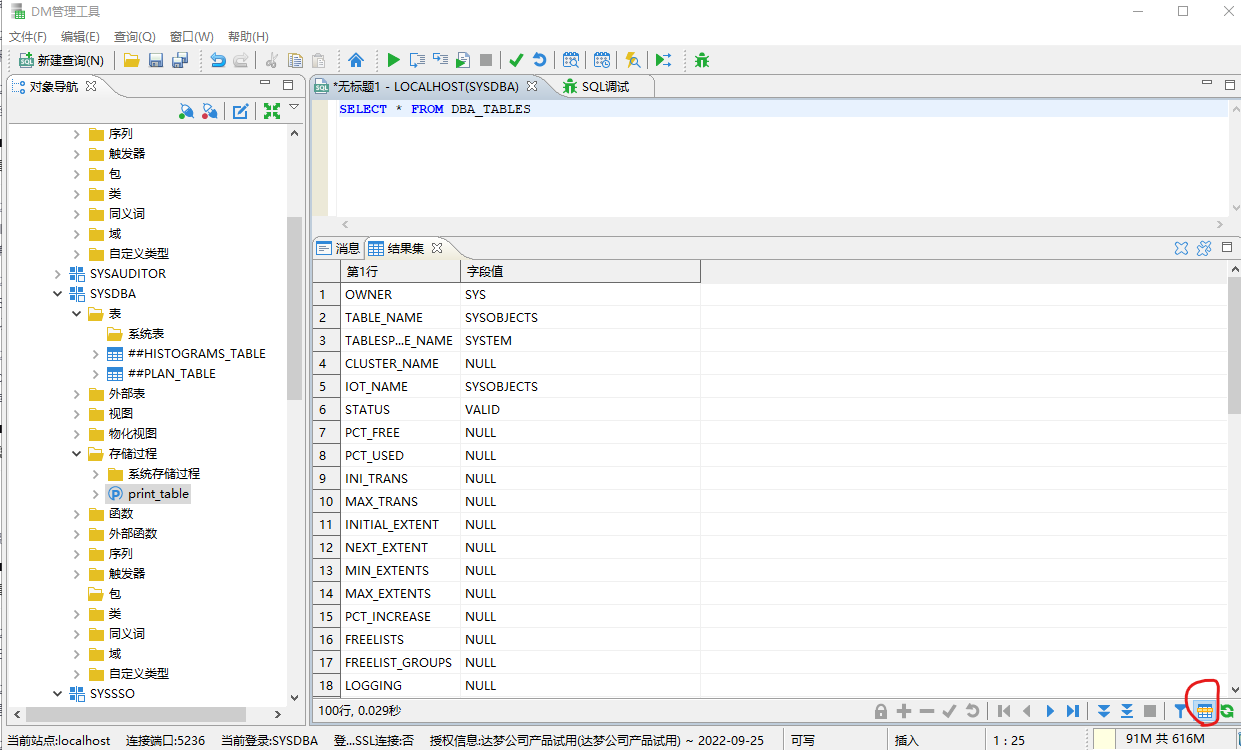Click the object navigator vertical scrollbar

[294, 310]
